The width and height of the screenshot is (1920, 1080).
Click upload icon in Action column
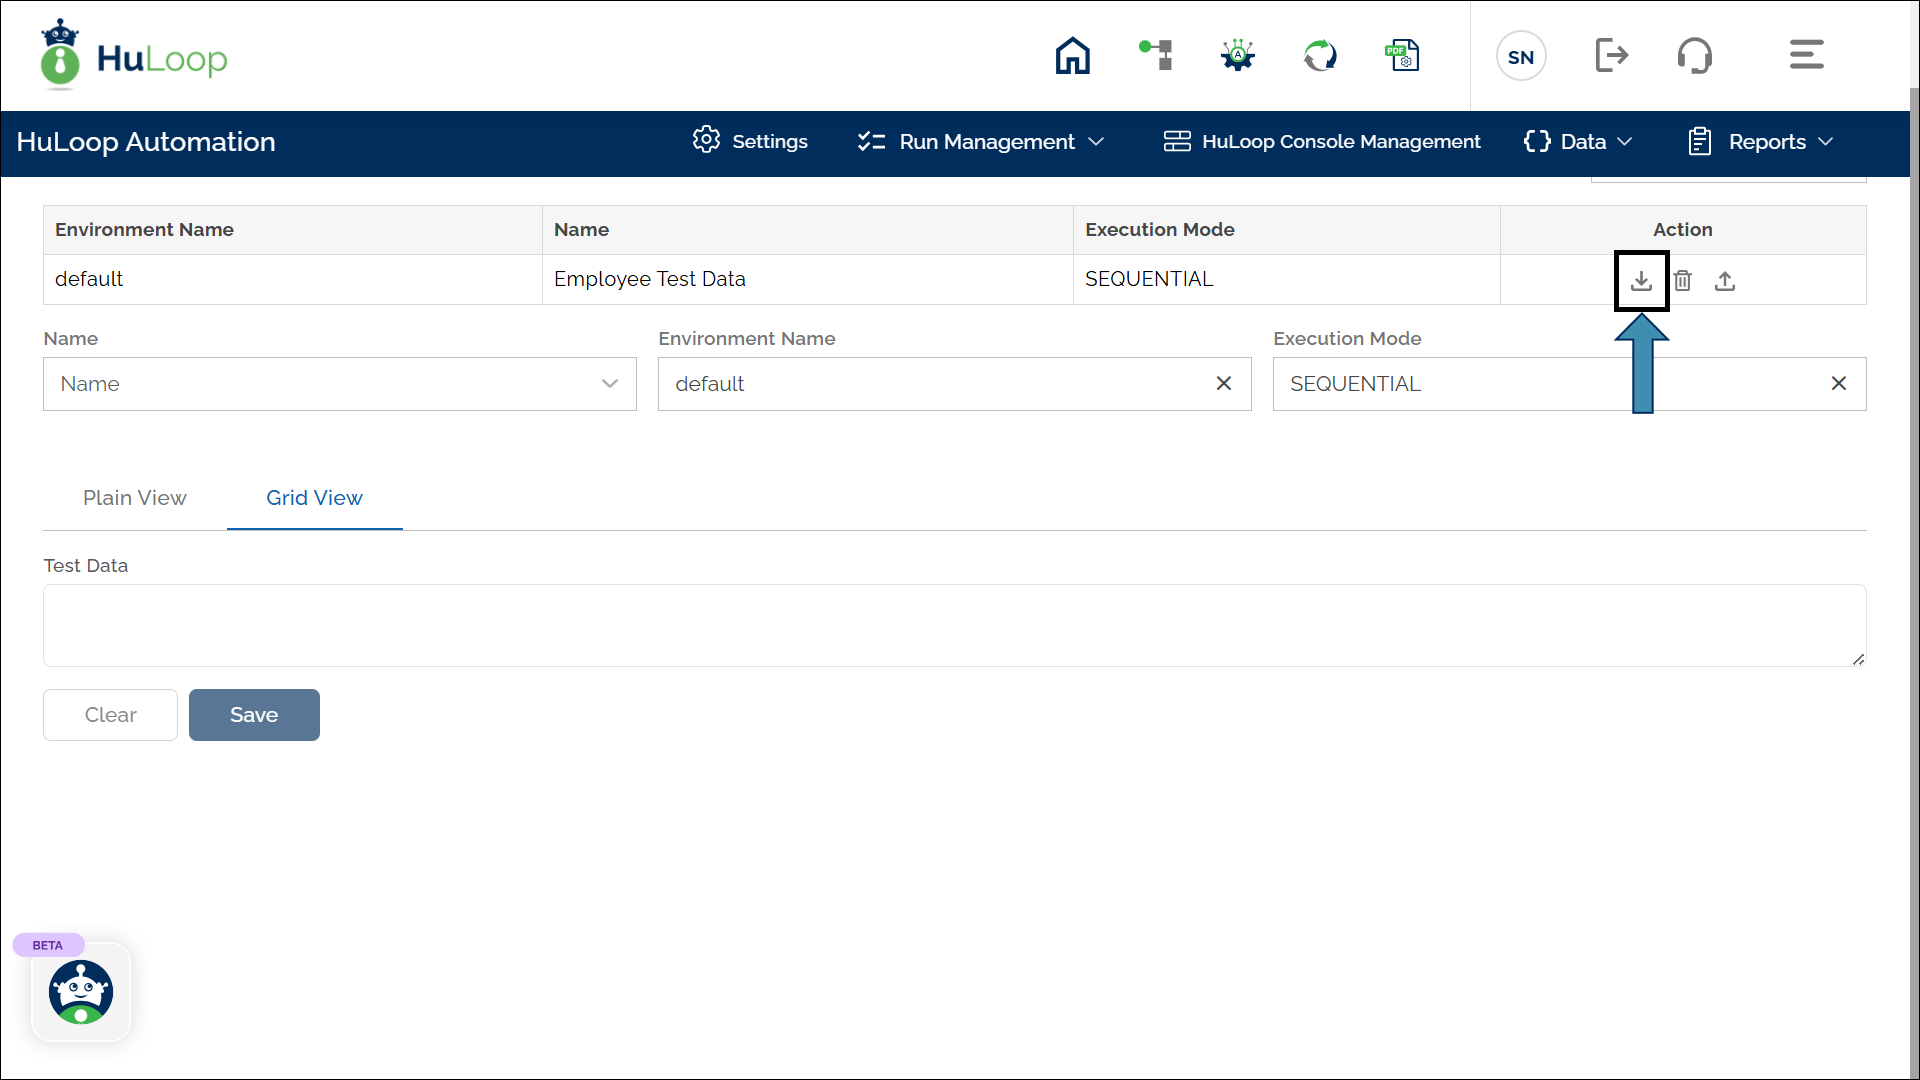(x=1725, y=281)
